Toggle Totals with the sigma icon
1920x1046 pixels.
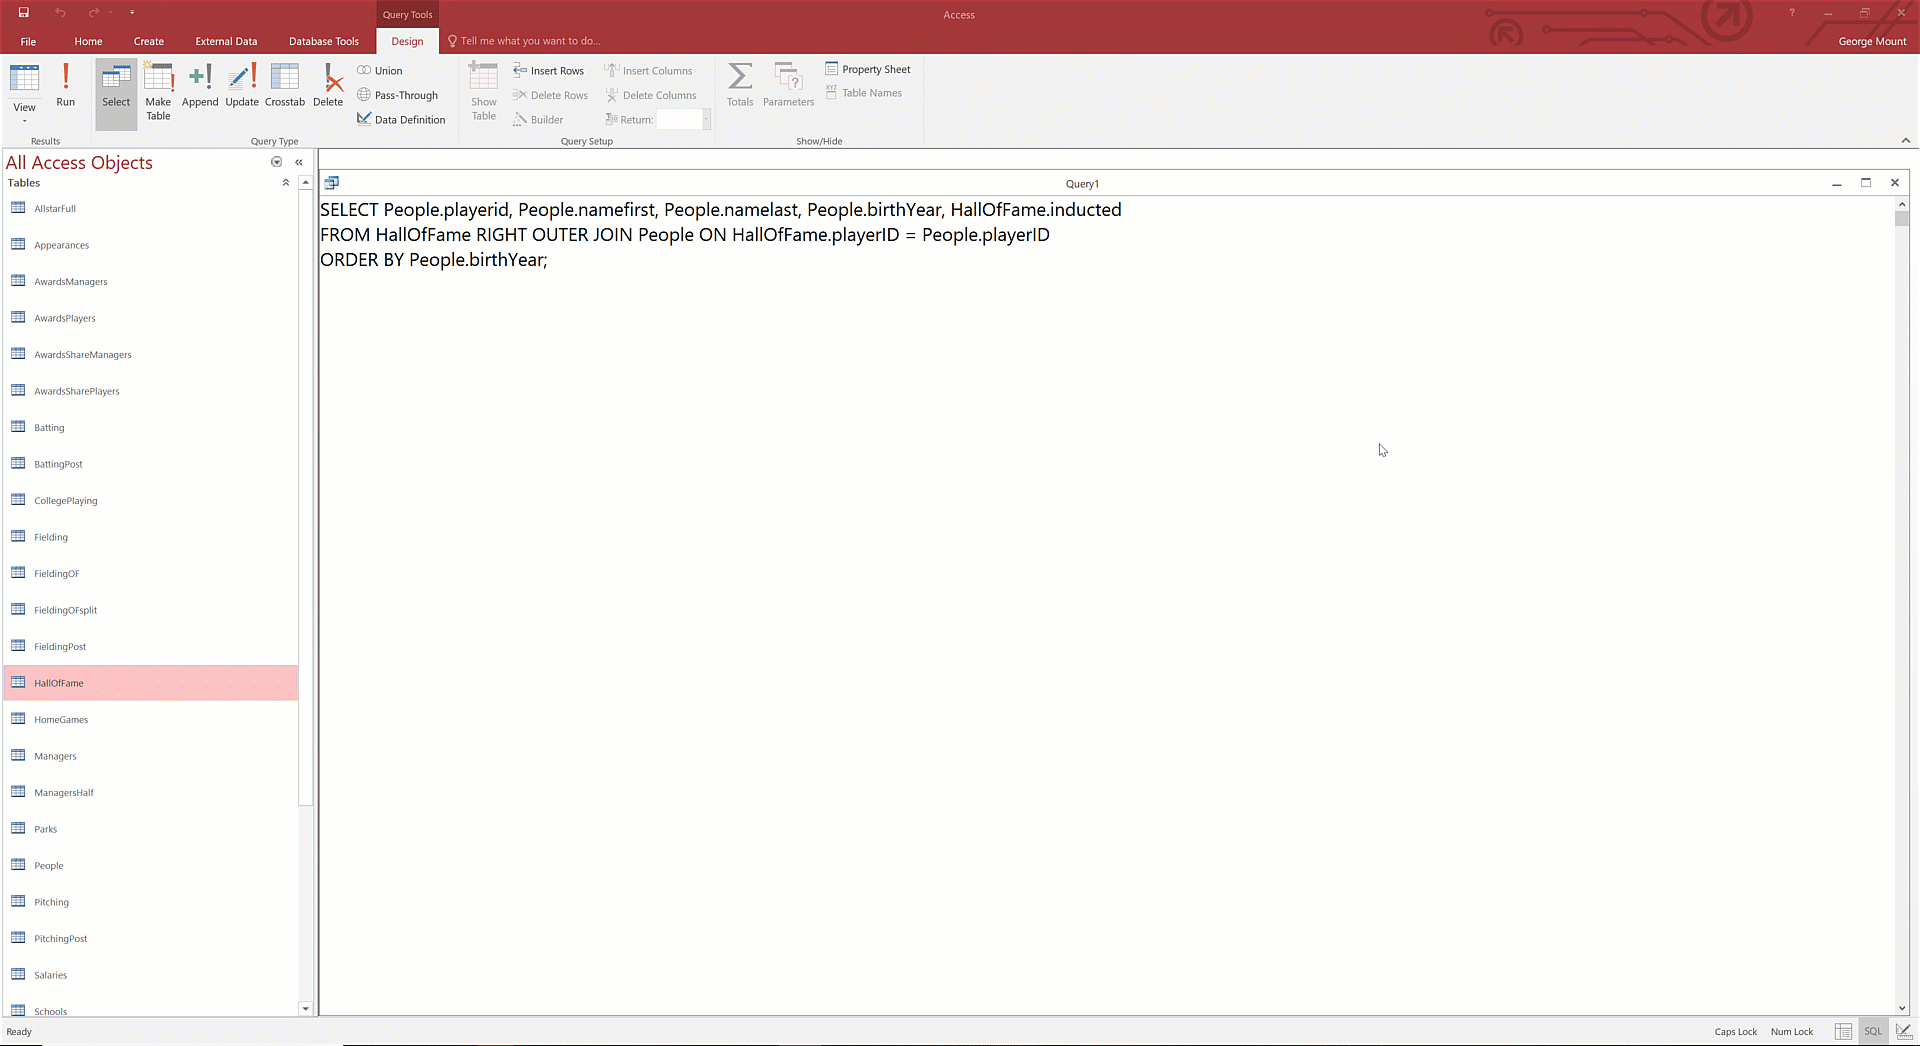(740, 85)
